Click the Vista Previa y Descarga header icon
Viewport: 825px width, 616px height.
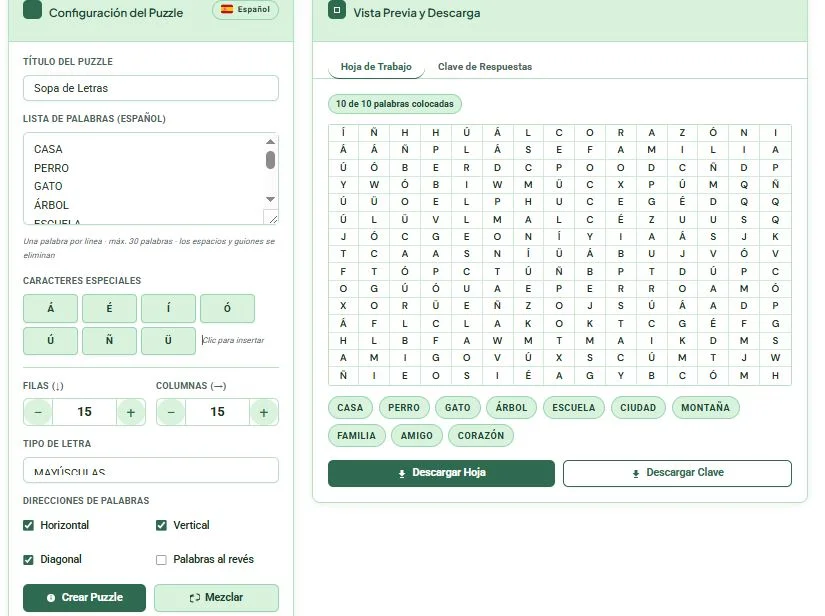point(337,9)
